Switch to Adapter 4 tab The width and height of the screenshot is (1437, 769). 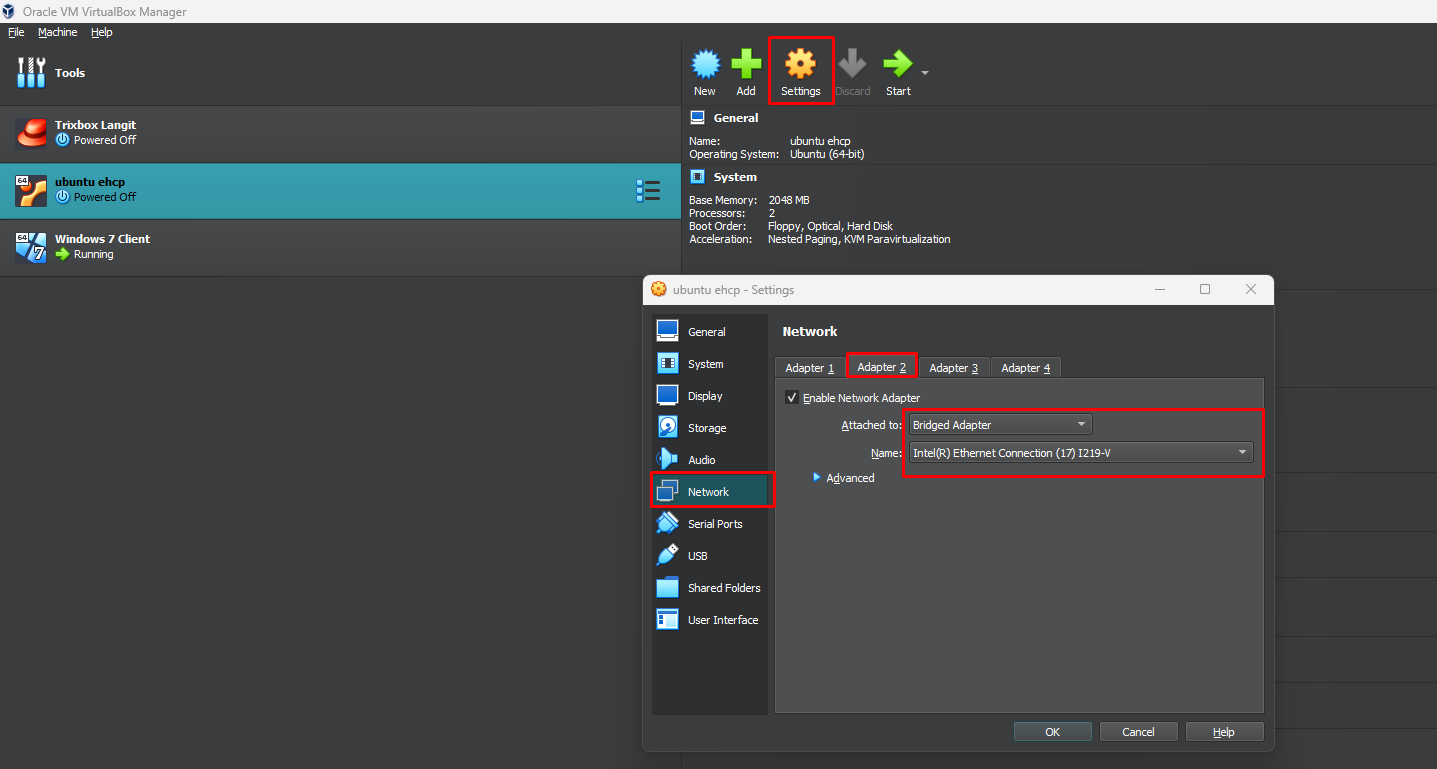[1026, 368]
